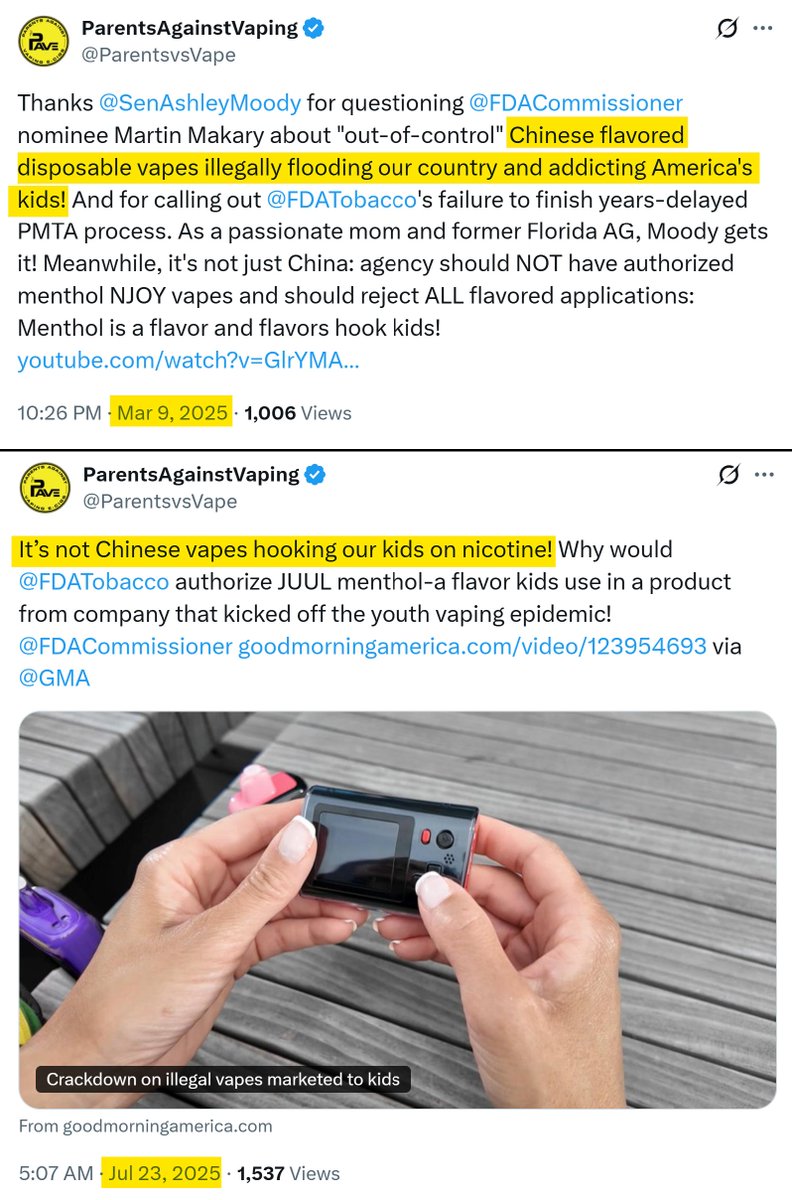Viewport: 792px width, 1200px height.
Task: Click the verified badge on the first tweet
Action: tap(314, 29)
